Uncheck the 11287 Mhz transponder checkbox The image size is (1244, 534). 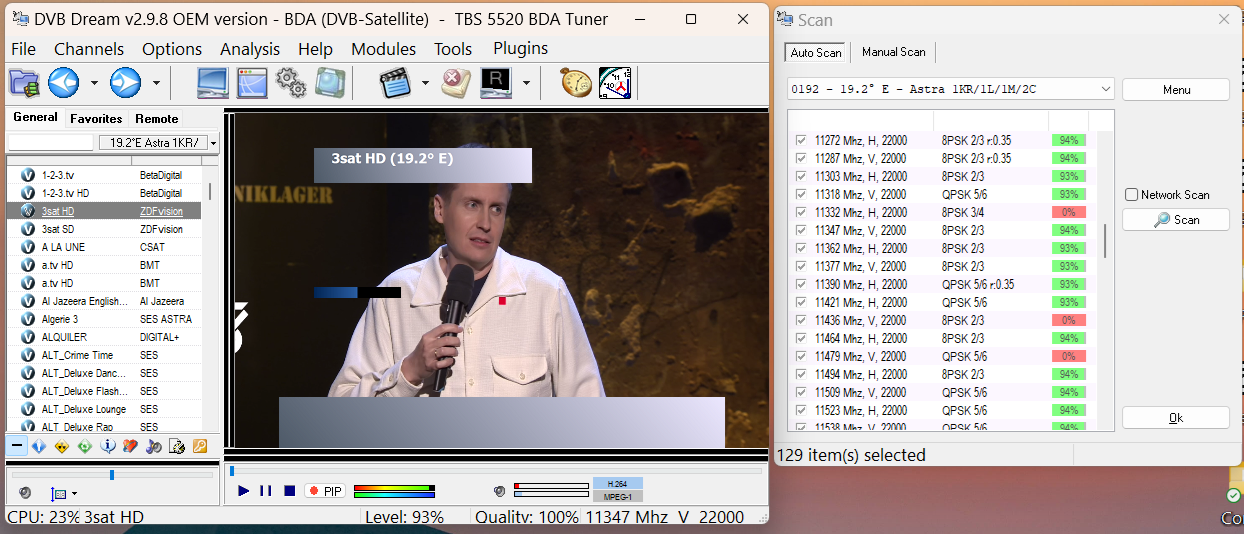[800, 159]
